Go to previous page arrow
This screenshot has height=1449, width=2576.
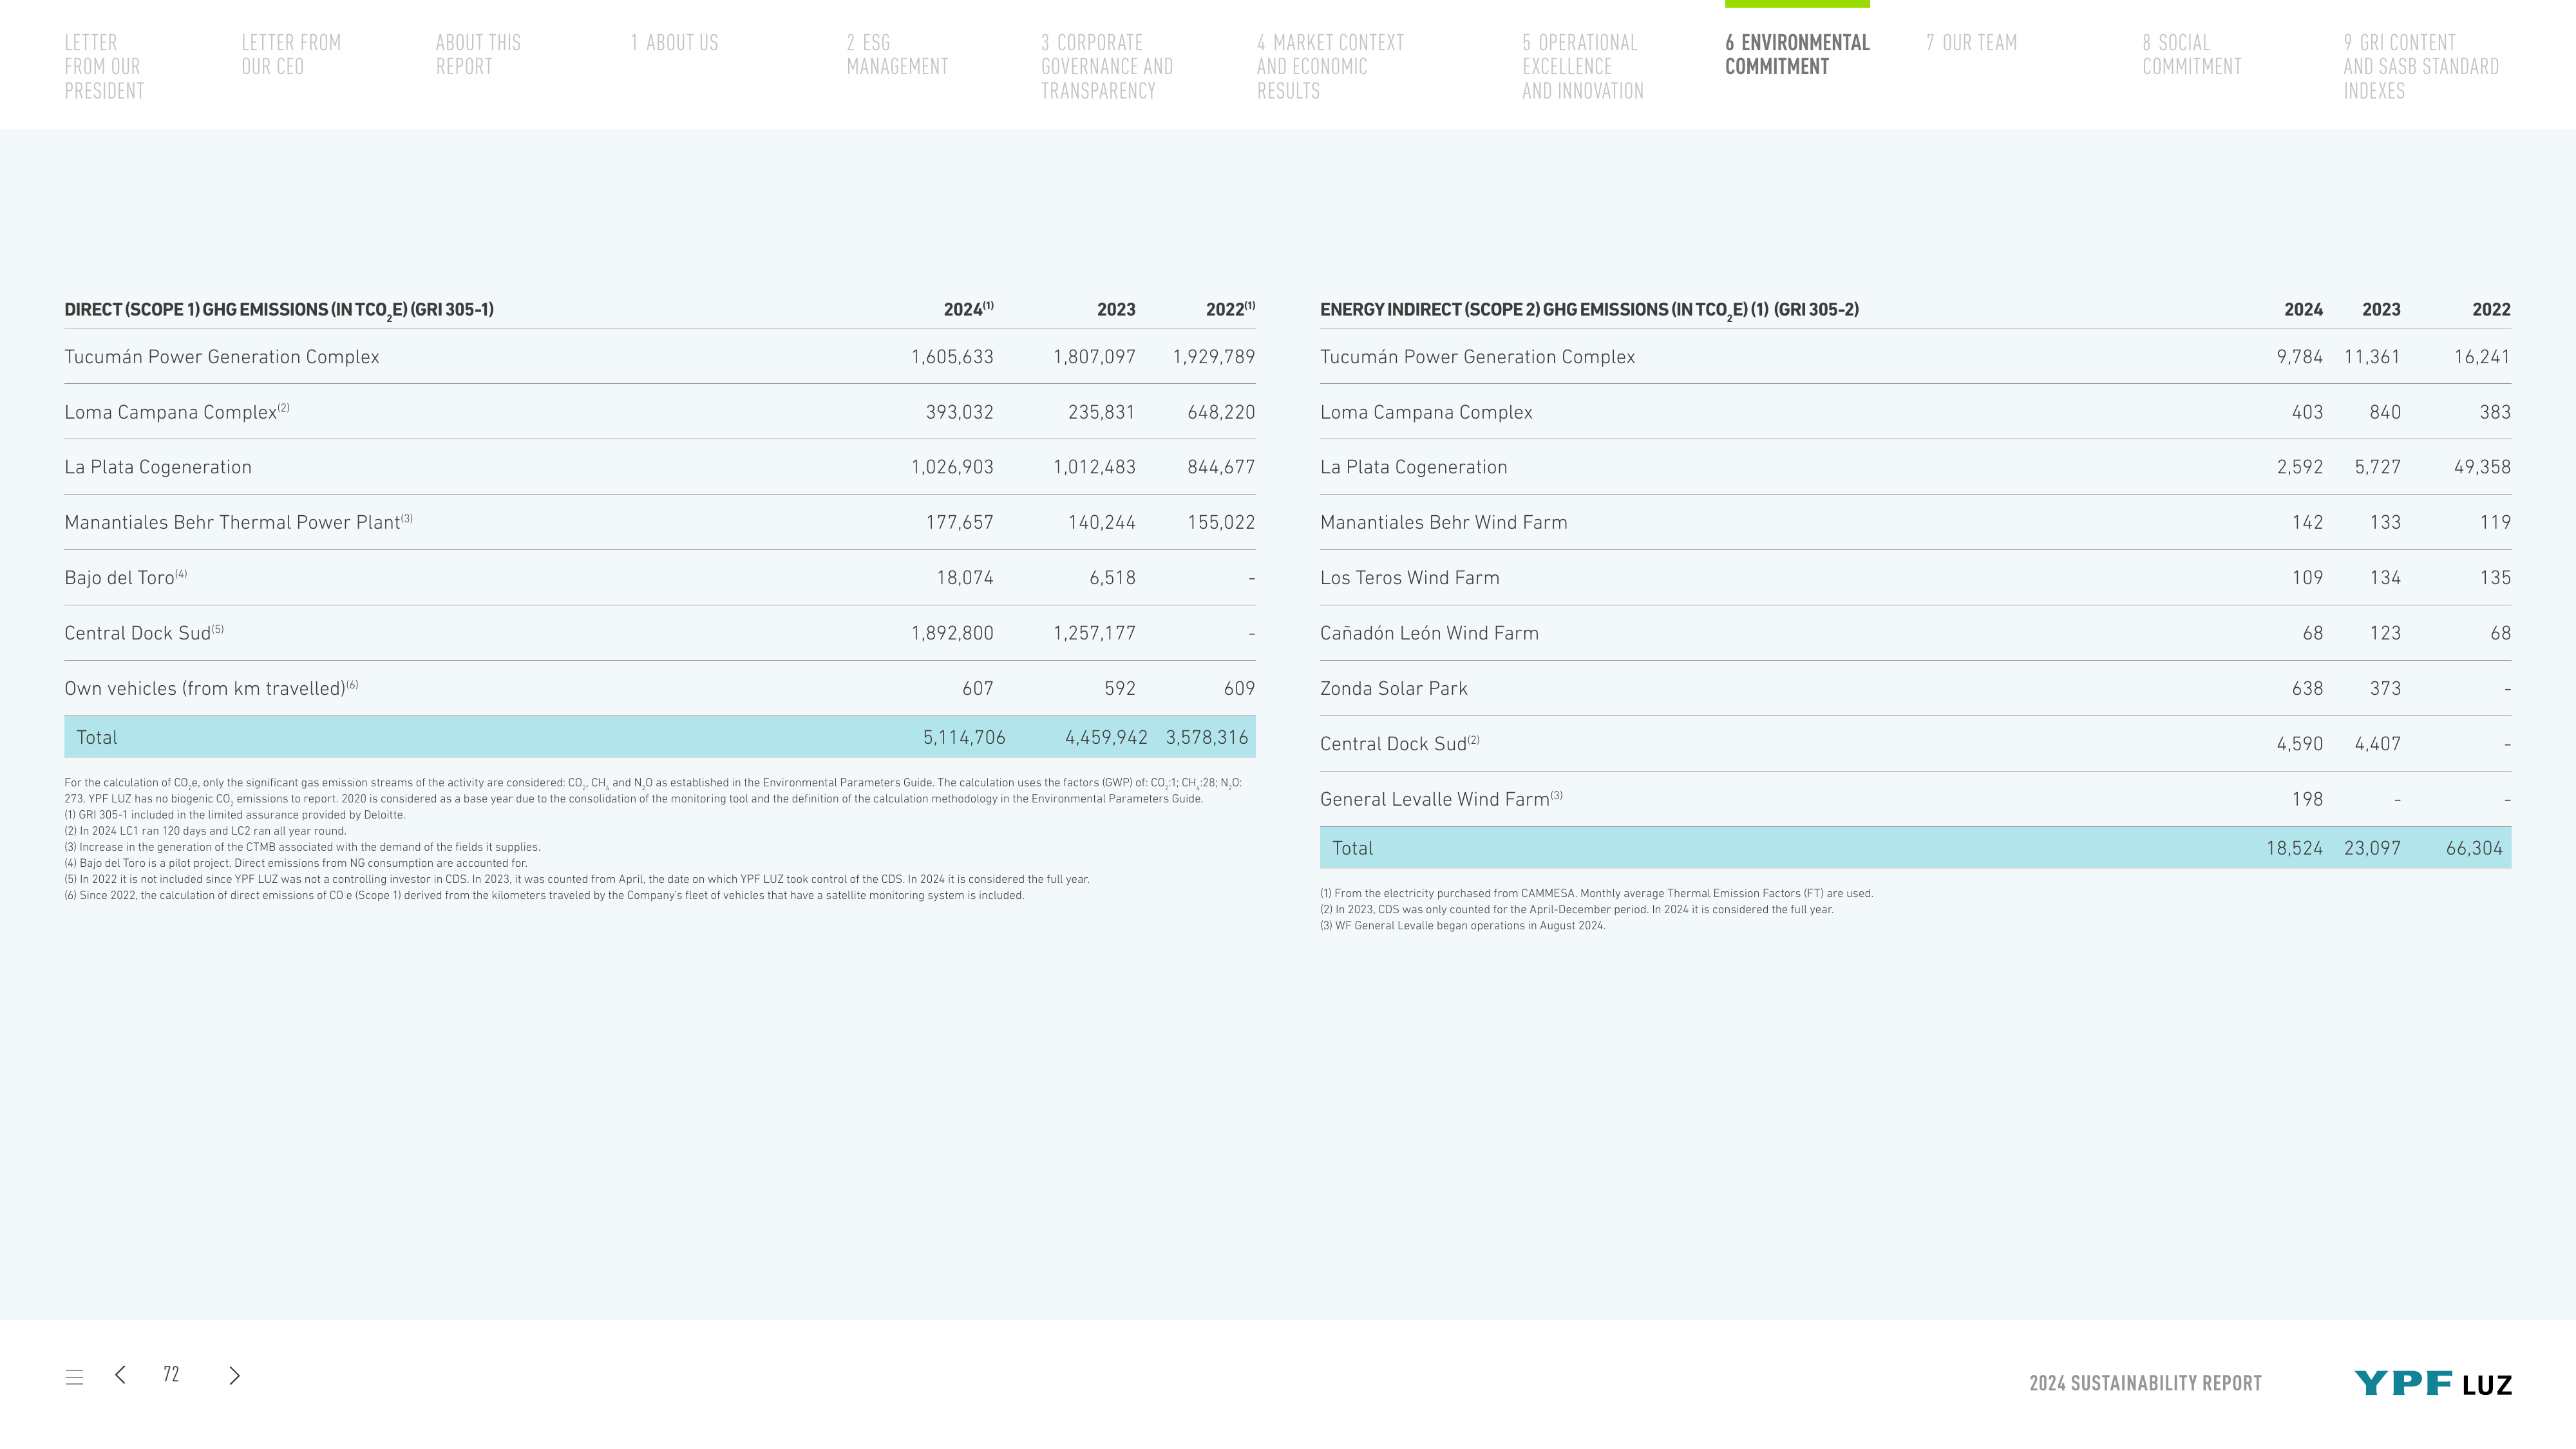(x=120, y=1375)
